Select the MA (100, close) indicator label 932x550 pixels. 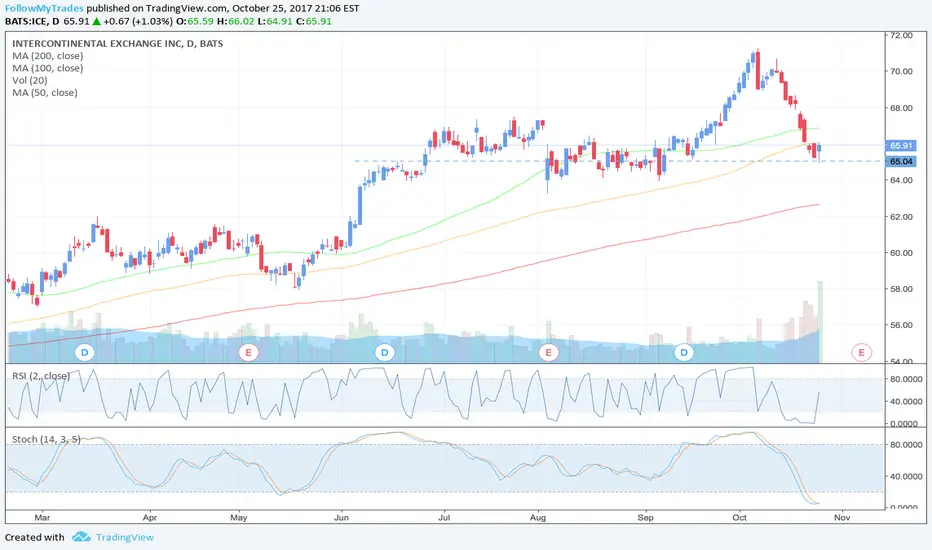click(48, 68)
